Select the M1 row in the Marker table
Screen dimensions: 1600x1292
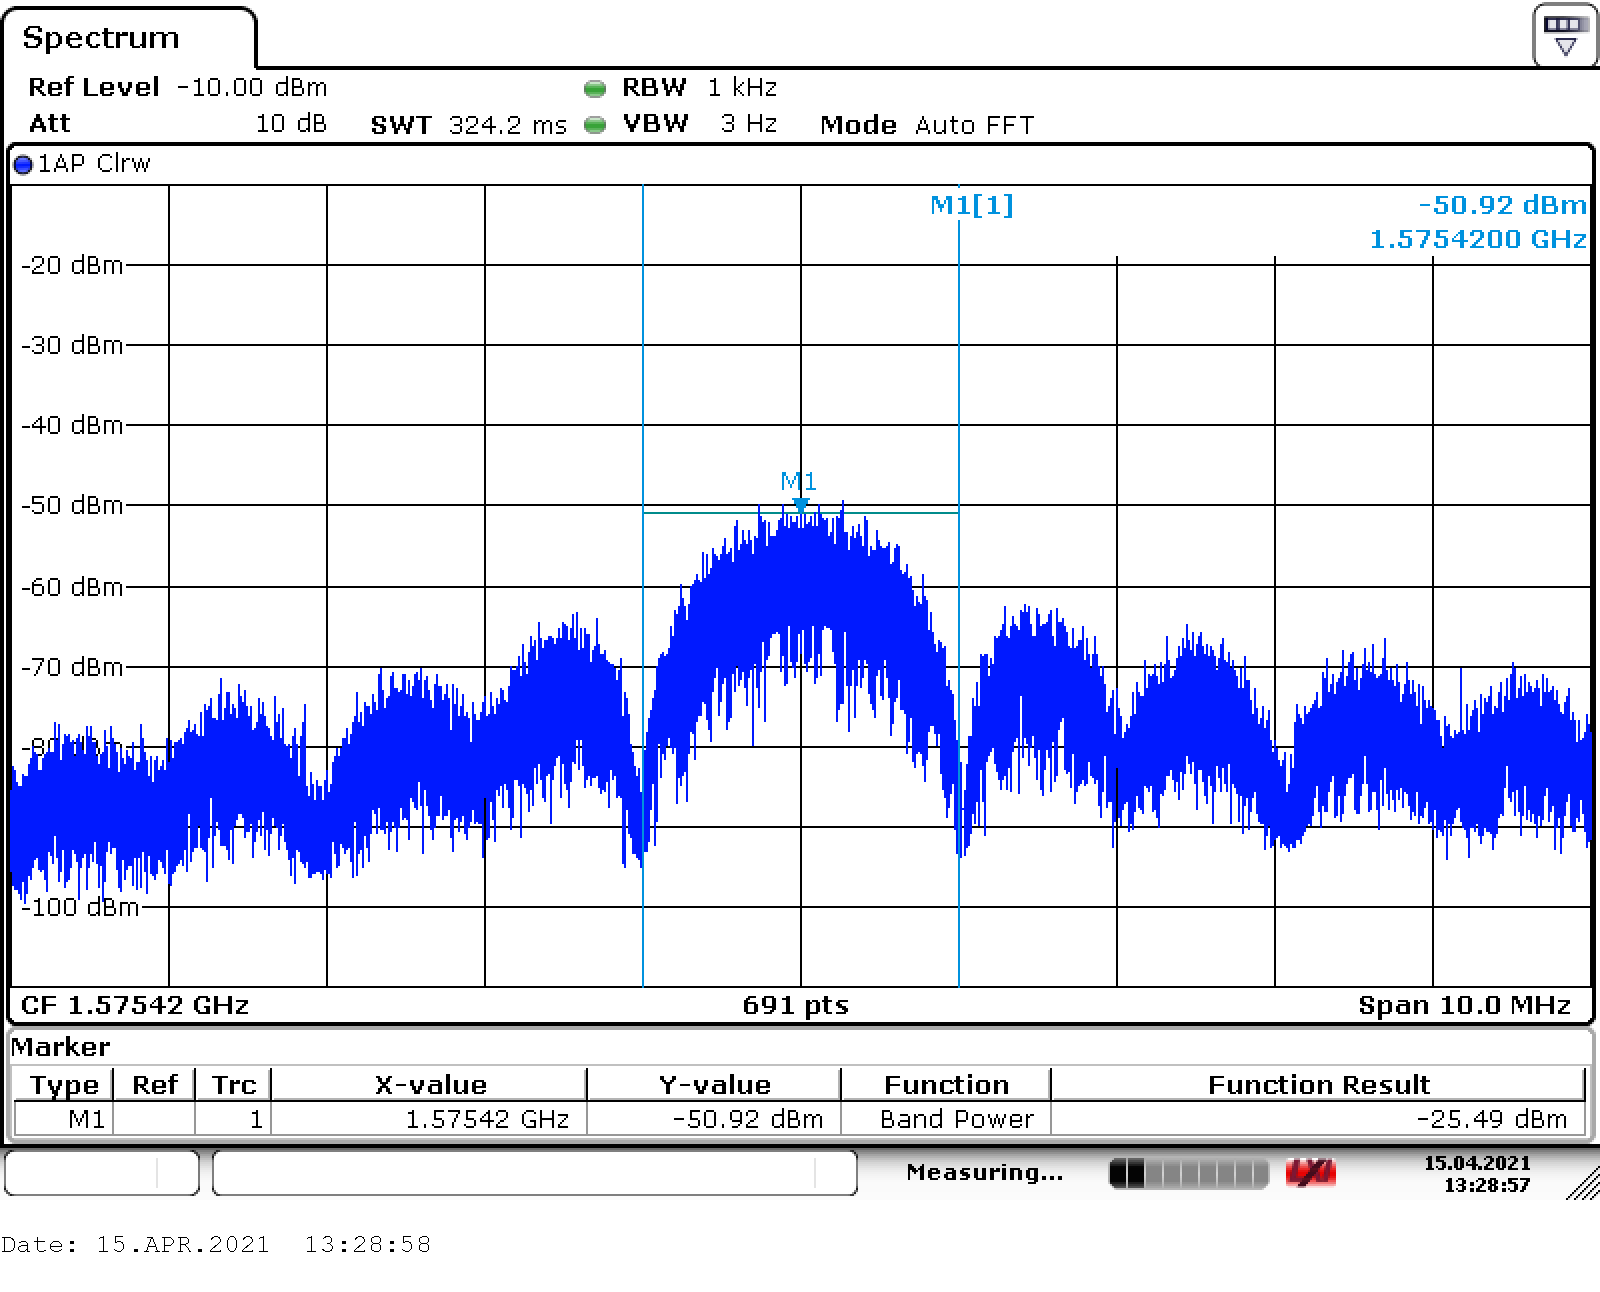pyautogui.click(x=86, y=1119)
